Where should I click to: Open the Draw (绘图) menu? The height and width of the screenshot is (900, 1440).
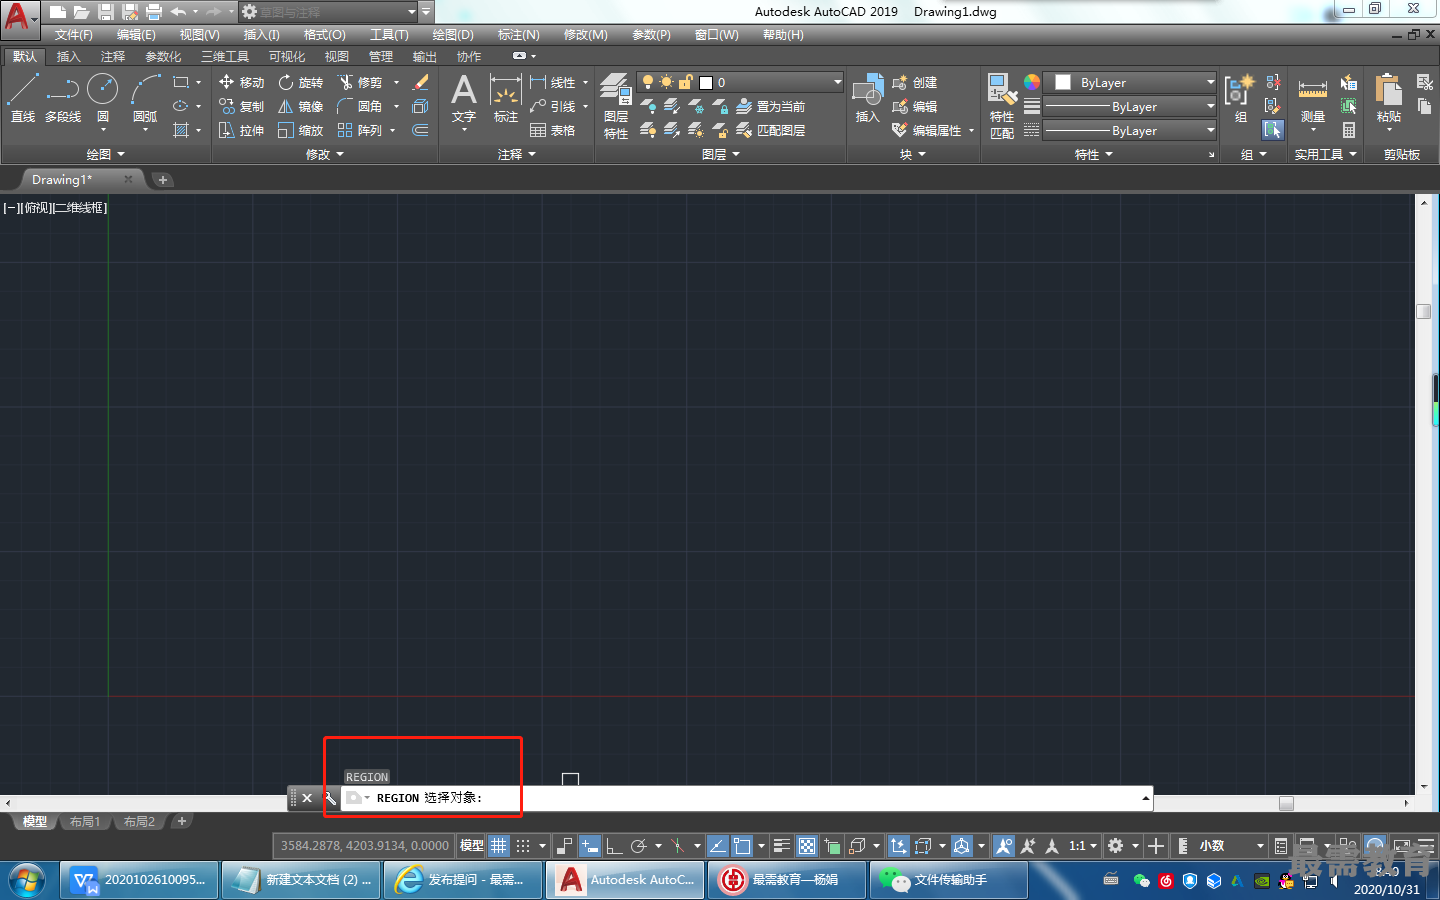(453, 34)
